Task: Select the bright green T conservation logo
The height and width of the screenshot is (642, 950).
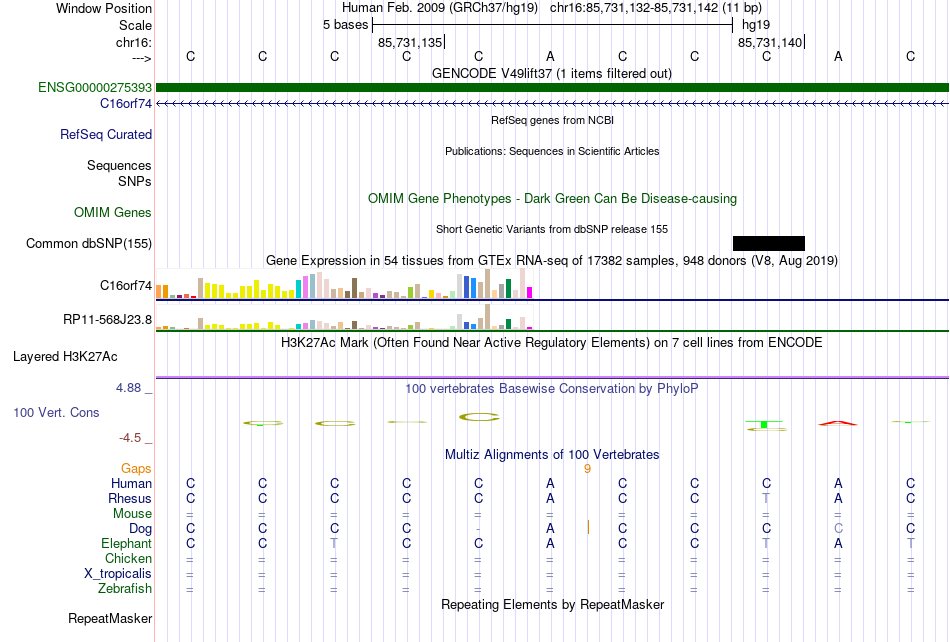Action: pyautogui.click(x=765, y=423)
